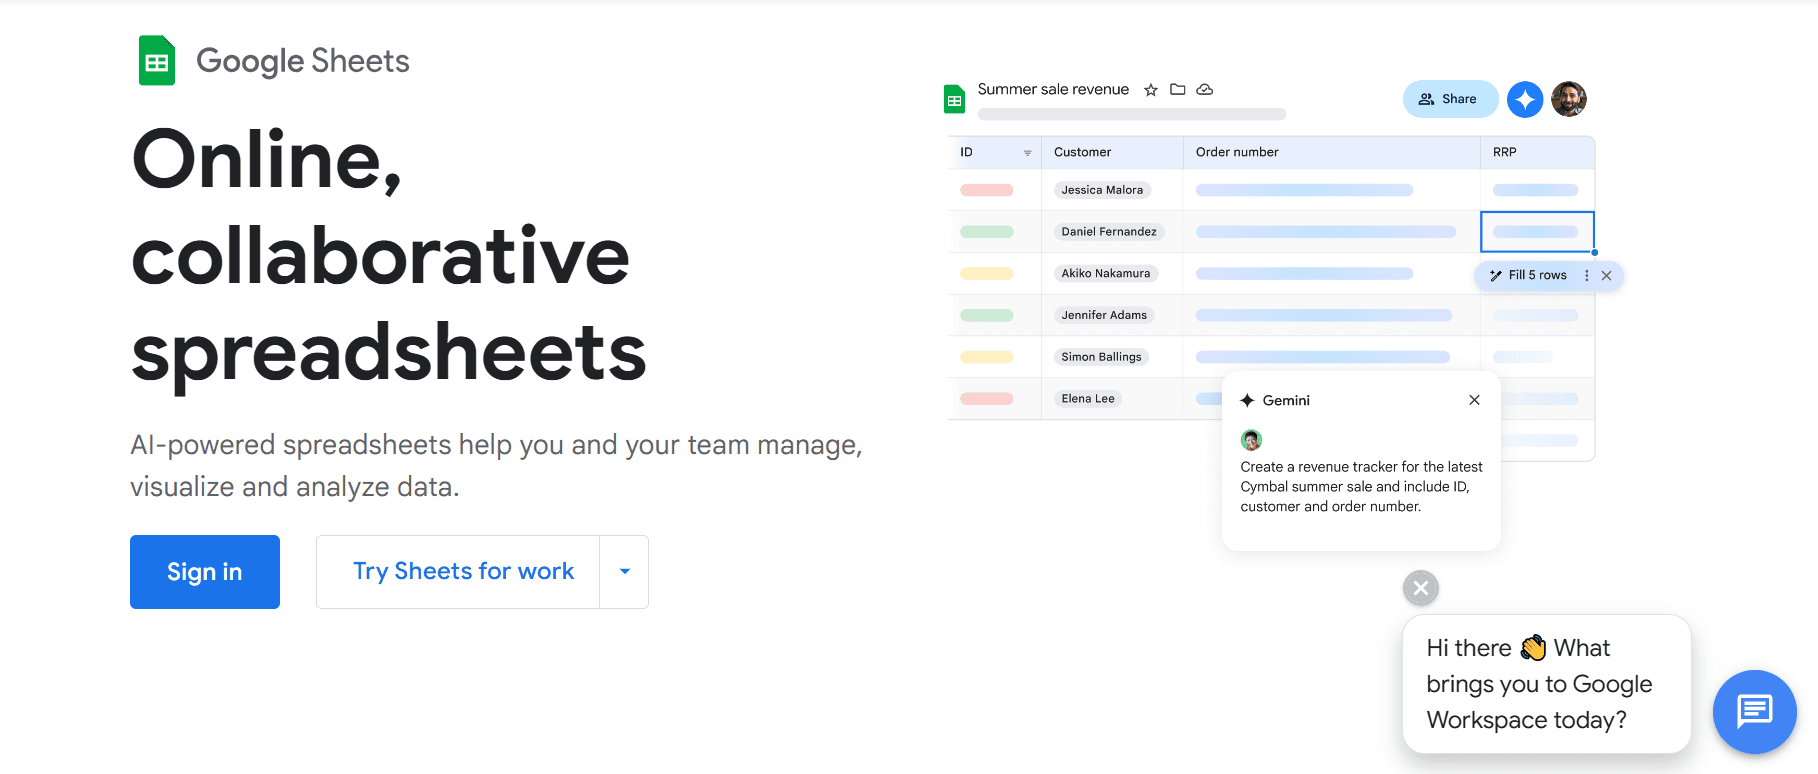Click the Jennifer Adams customer chip
Viewport: 1818px width, 774px height.
[x=1104, y=315]
